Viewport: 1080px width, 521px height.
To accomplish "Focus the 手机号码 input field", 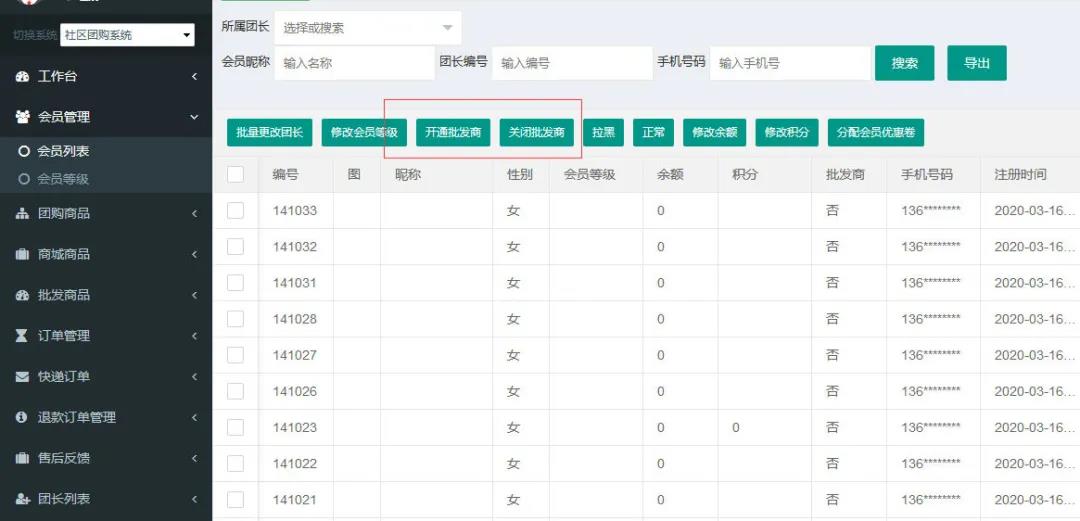I will click(789, 63).
